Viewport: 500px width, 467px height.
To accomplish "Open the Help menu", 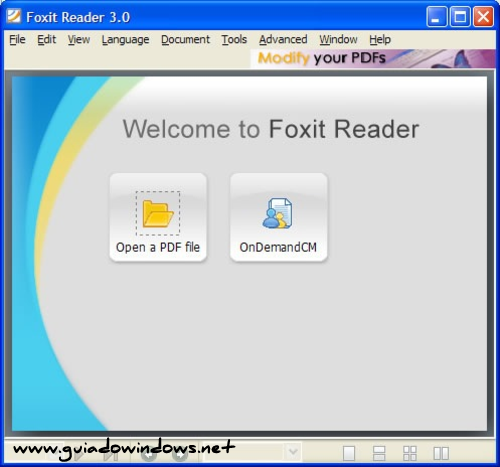I will pyautogui.click(x=380, y=40).
